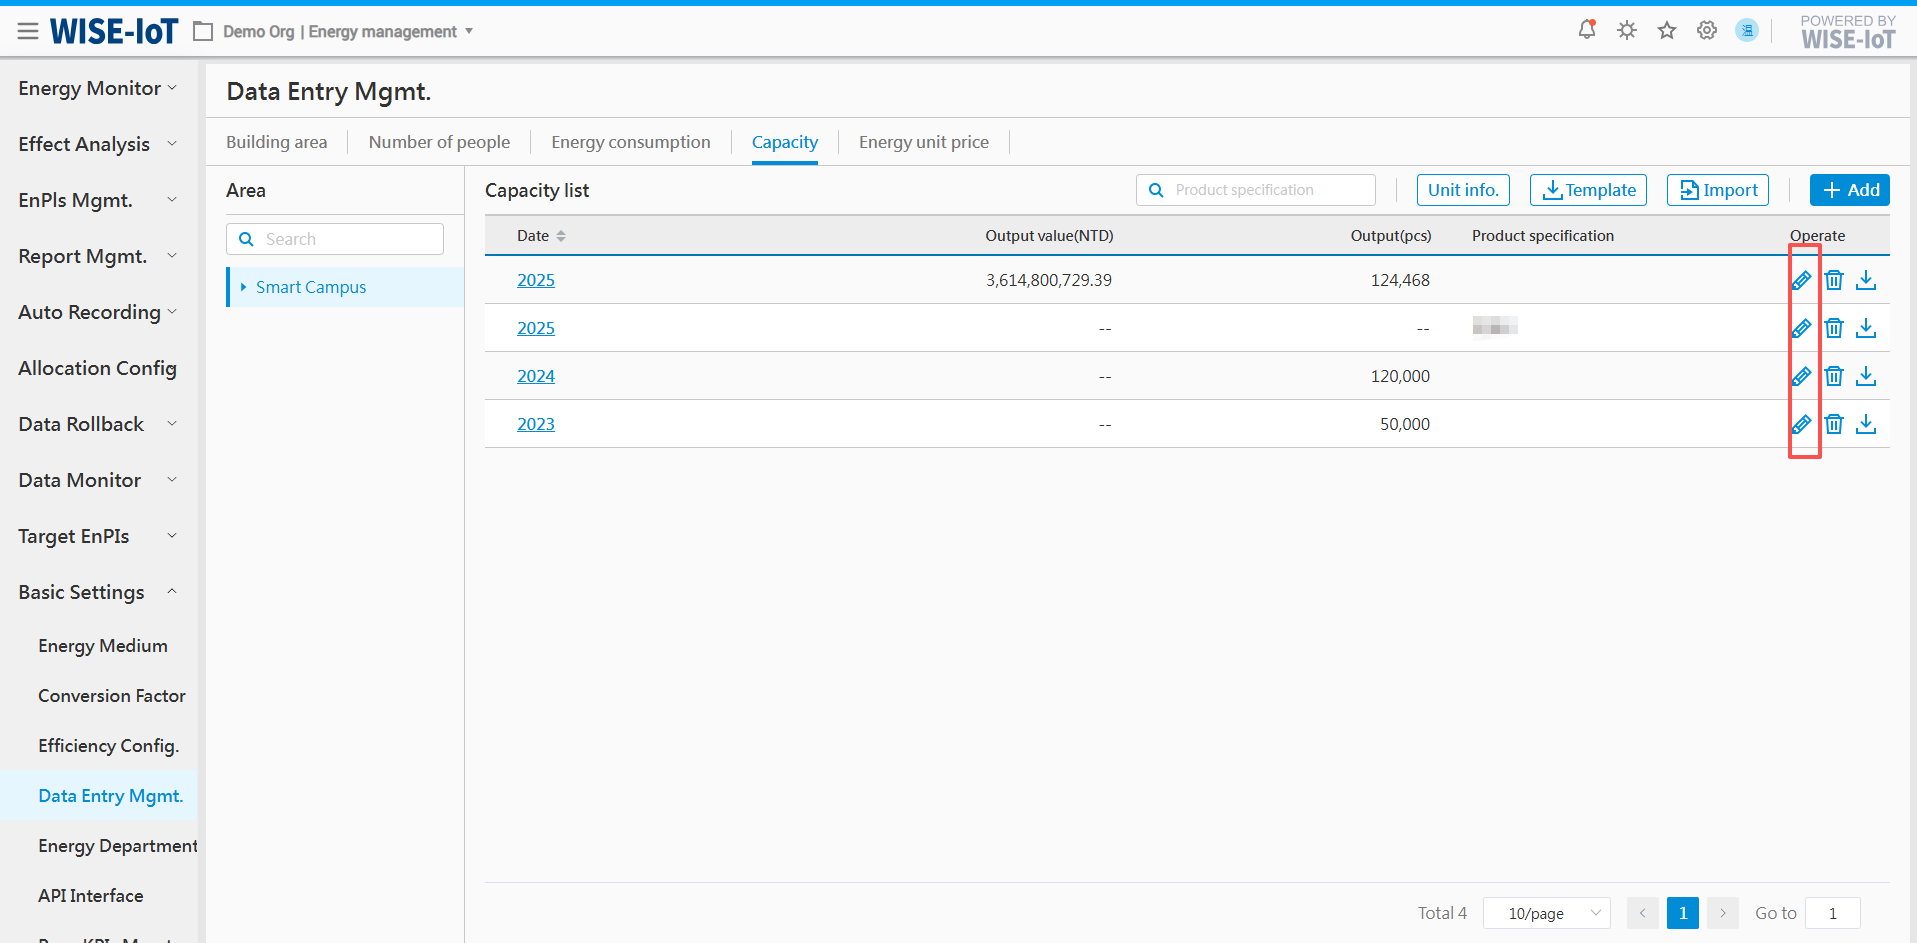Sort the capacity list by Date
This screenshot has height=943, width=1917.
coord(561,236)
